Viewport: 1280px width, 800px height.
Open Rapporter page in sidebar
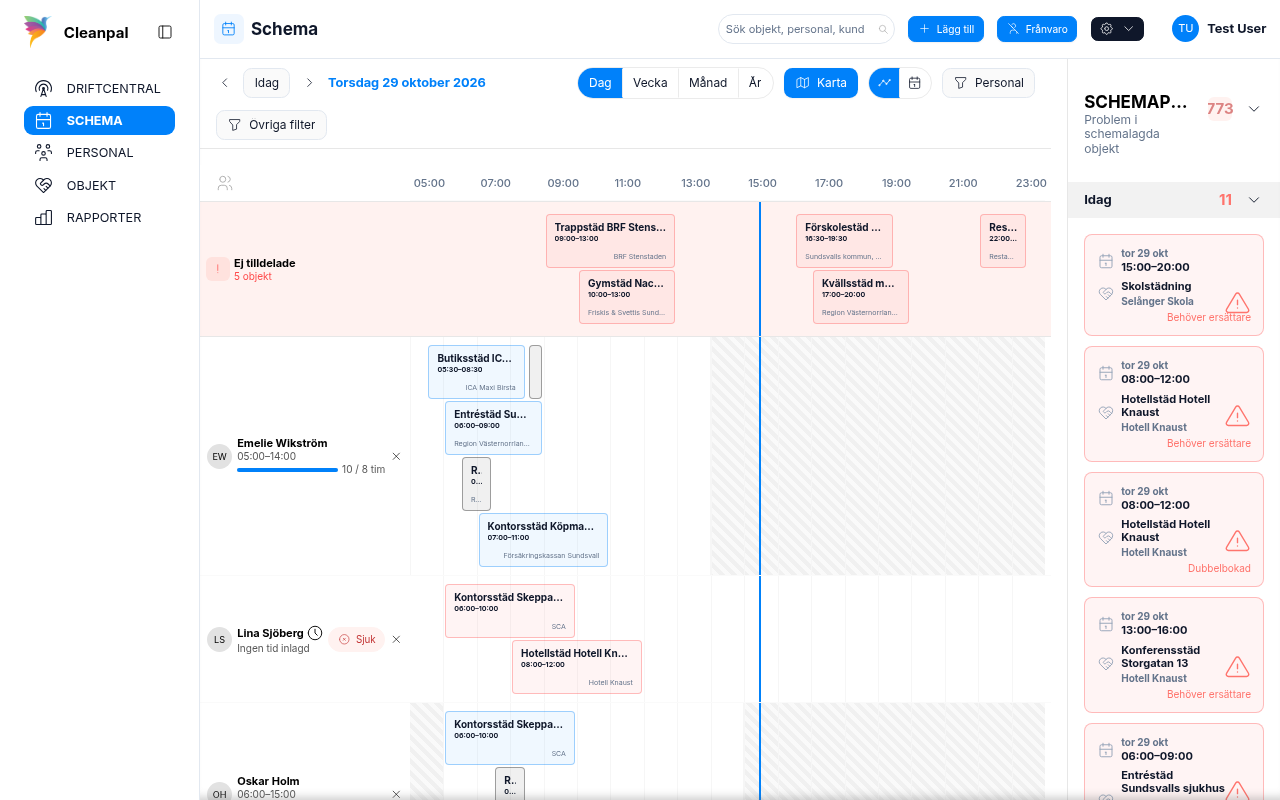click(x=99, y=217)
